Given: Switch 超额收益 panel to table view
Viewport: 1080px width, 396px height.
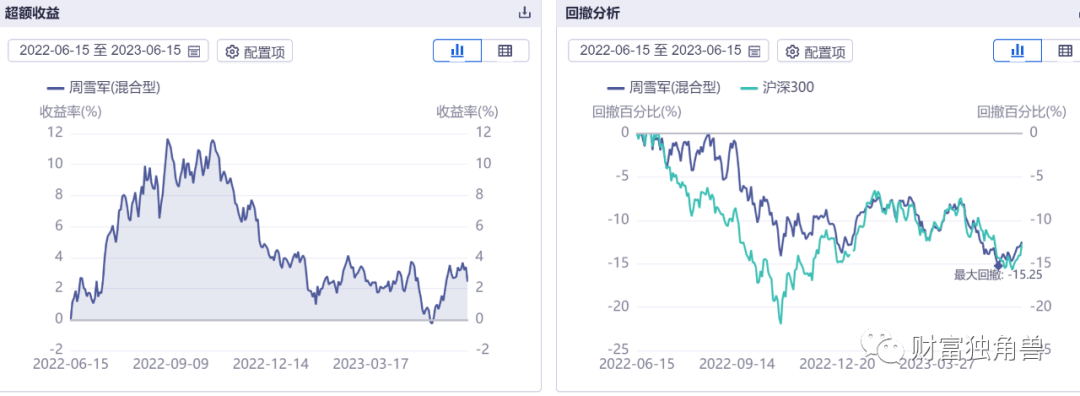Looking at the screenshot, I should [505, 50].
